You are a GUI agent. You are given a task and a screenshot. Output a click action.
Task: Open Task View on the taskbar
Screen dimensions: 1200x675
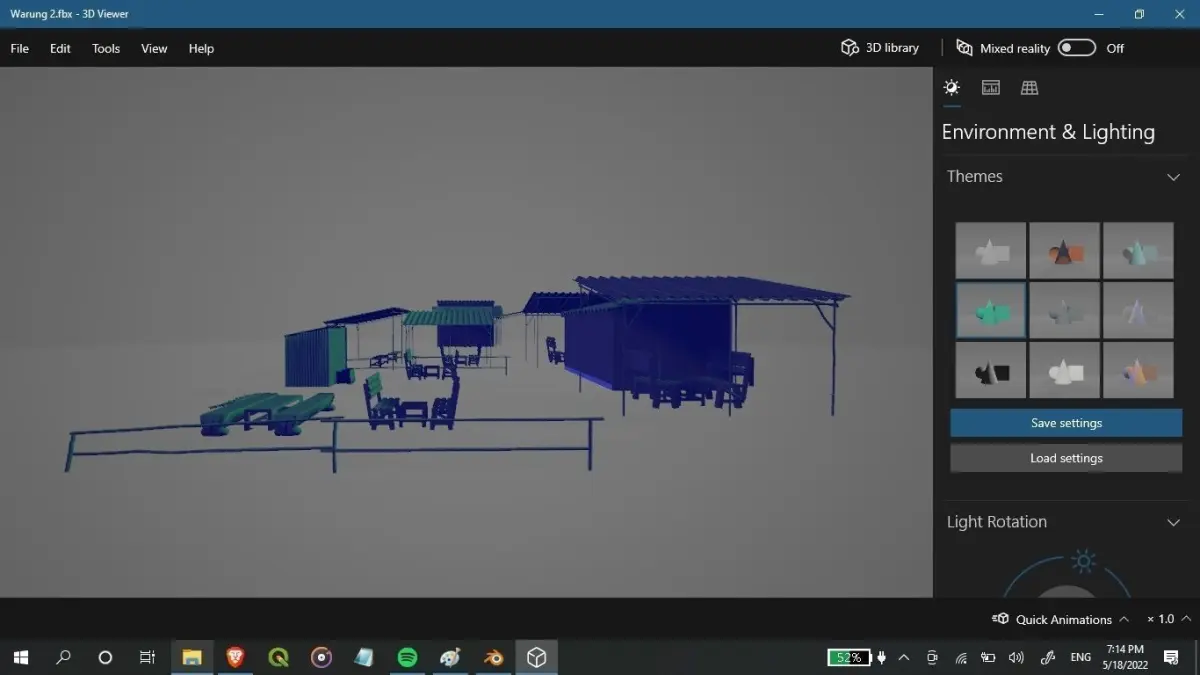pos(147,657)
